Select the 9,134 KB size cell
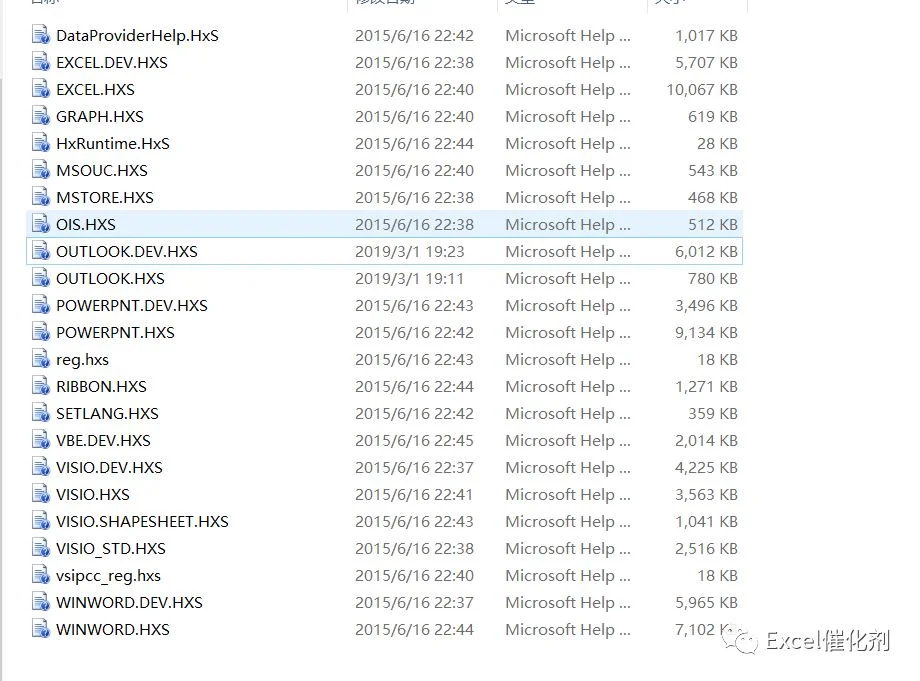The image size is (920, 681). [x=706, y=333]
